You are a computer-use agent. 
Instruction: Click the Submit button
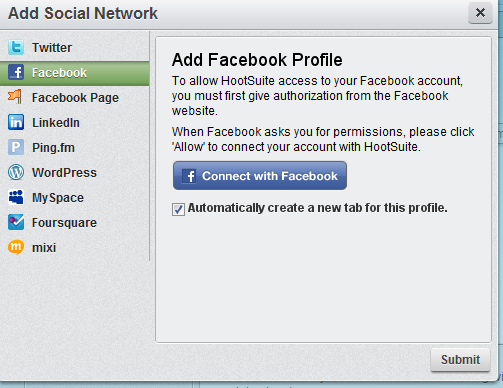[x=460, y=360]
